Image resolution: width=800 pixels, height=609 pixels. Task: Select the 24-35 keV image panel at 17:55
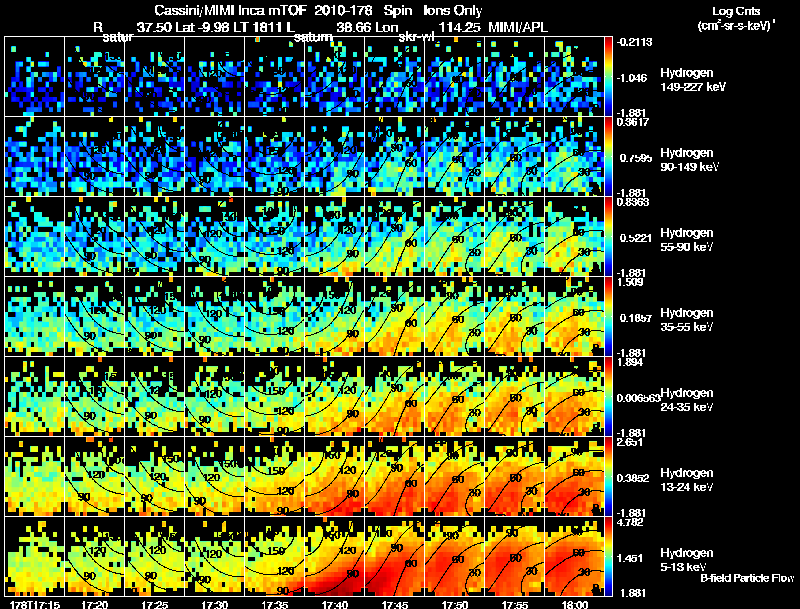pos(515,396)
